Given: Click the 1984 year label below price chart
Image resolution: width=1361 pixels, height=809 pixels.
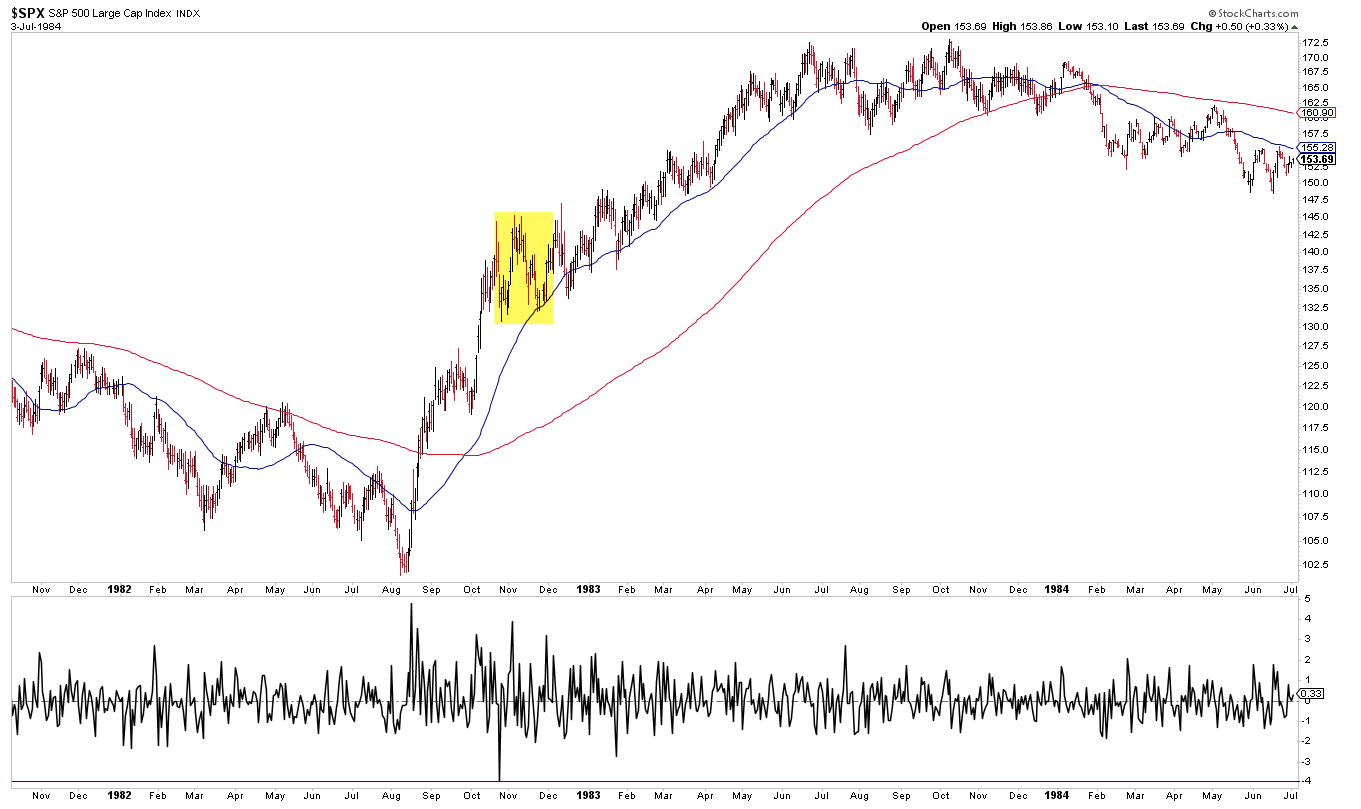Looking at the screenshot, I should [1059, 590].
